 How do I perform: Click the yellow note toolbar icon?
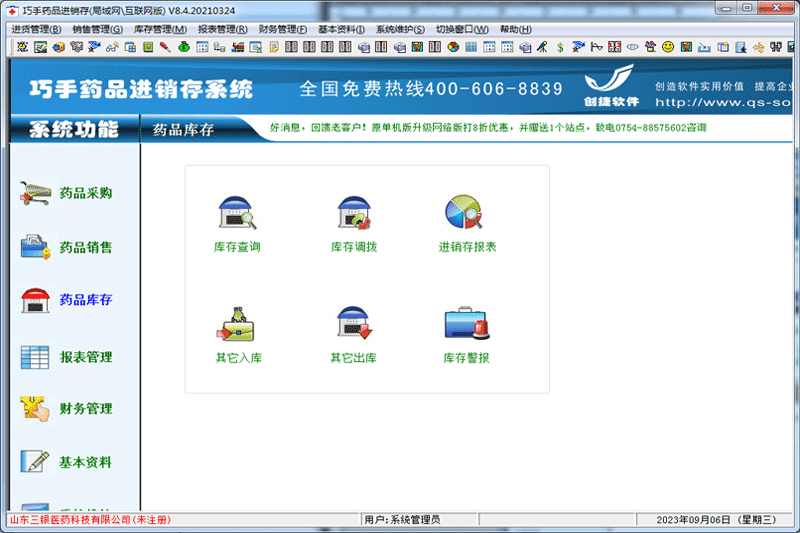pos(274,47)
